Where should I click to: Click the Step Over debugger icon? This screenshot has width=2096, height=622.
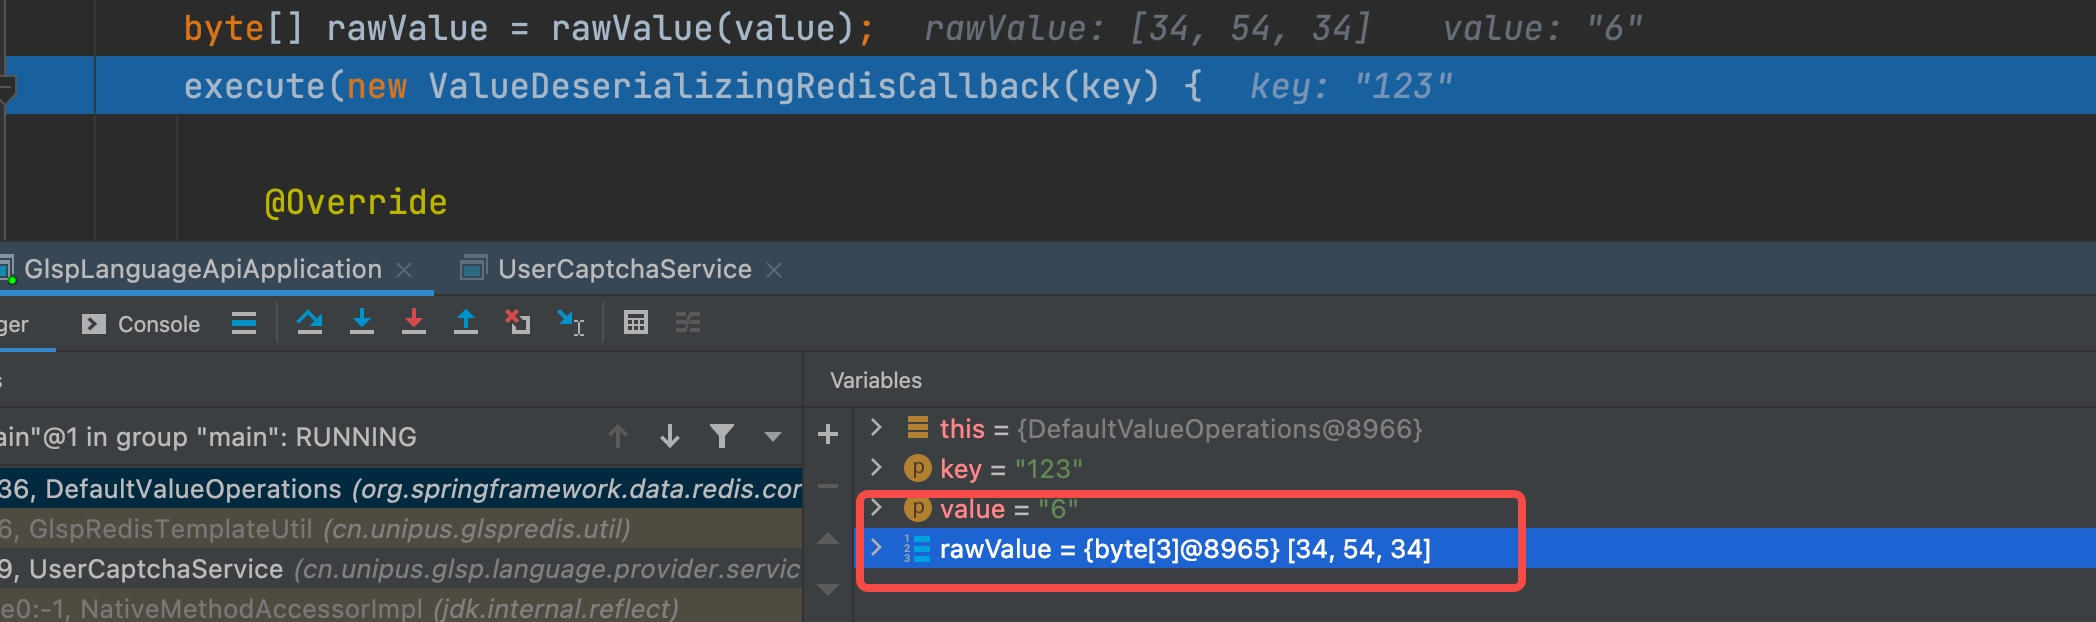pos(310,322)
